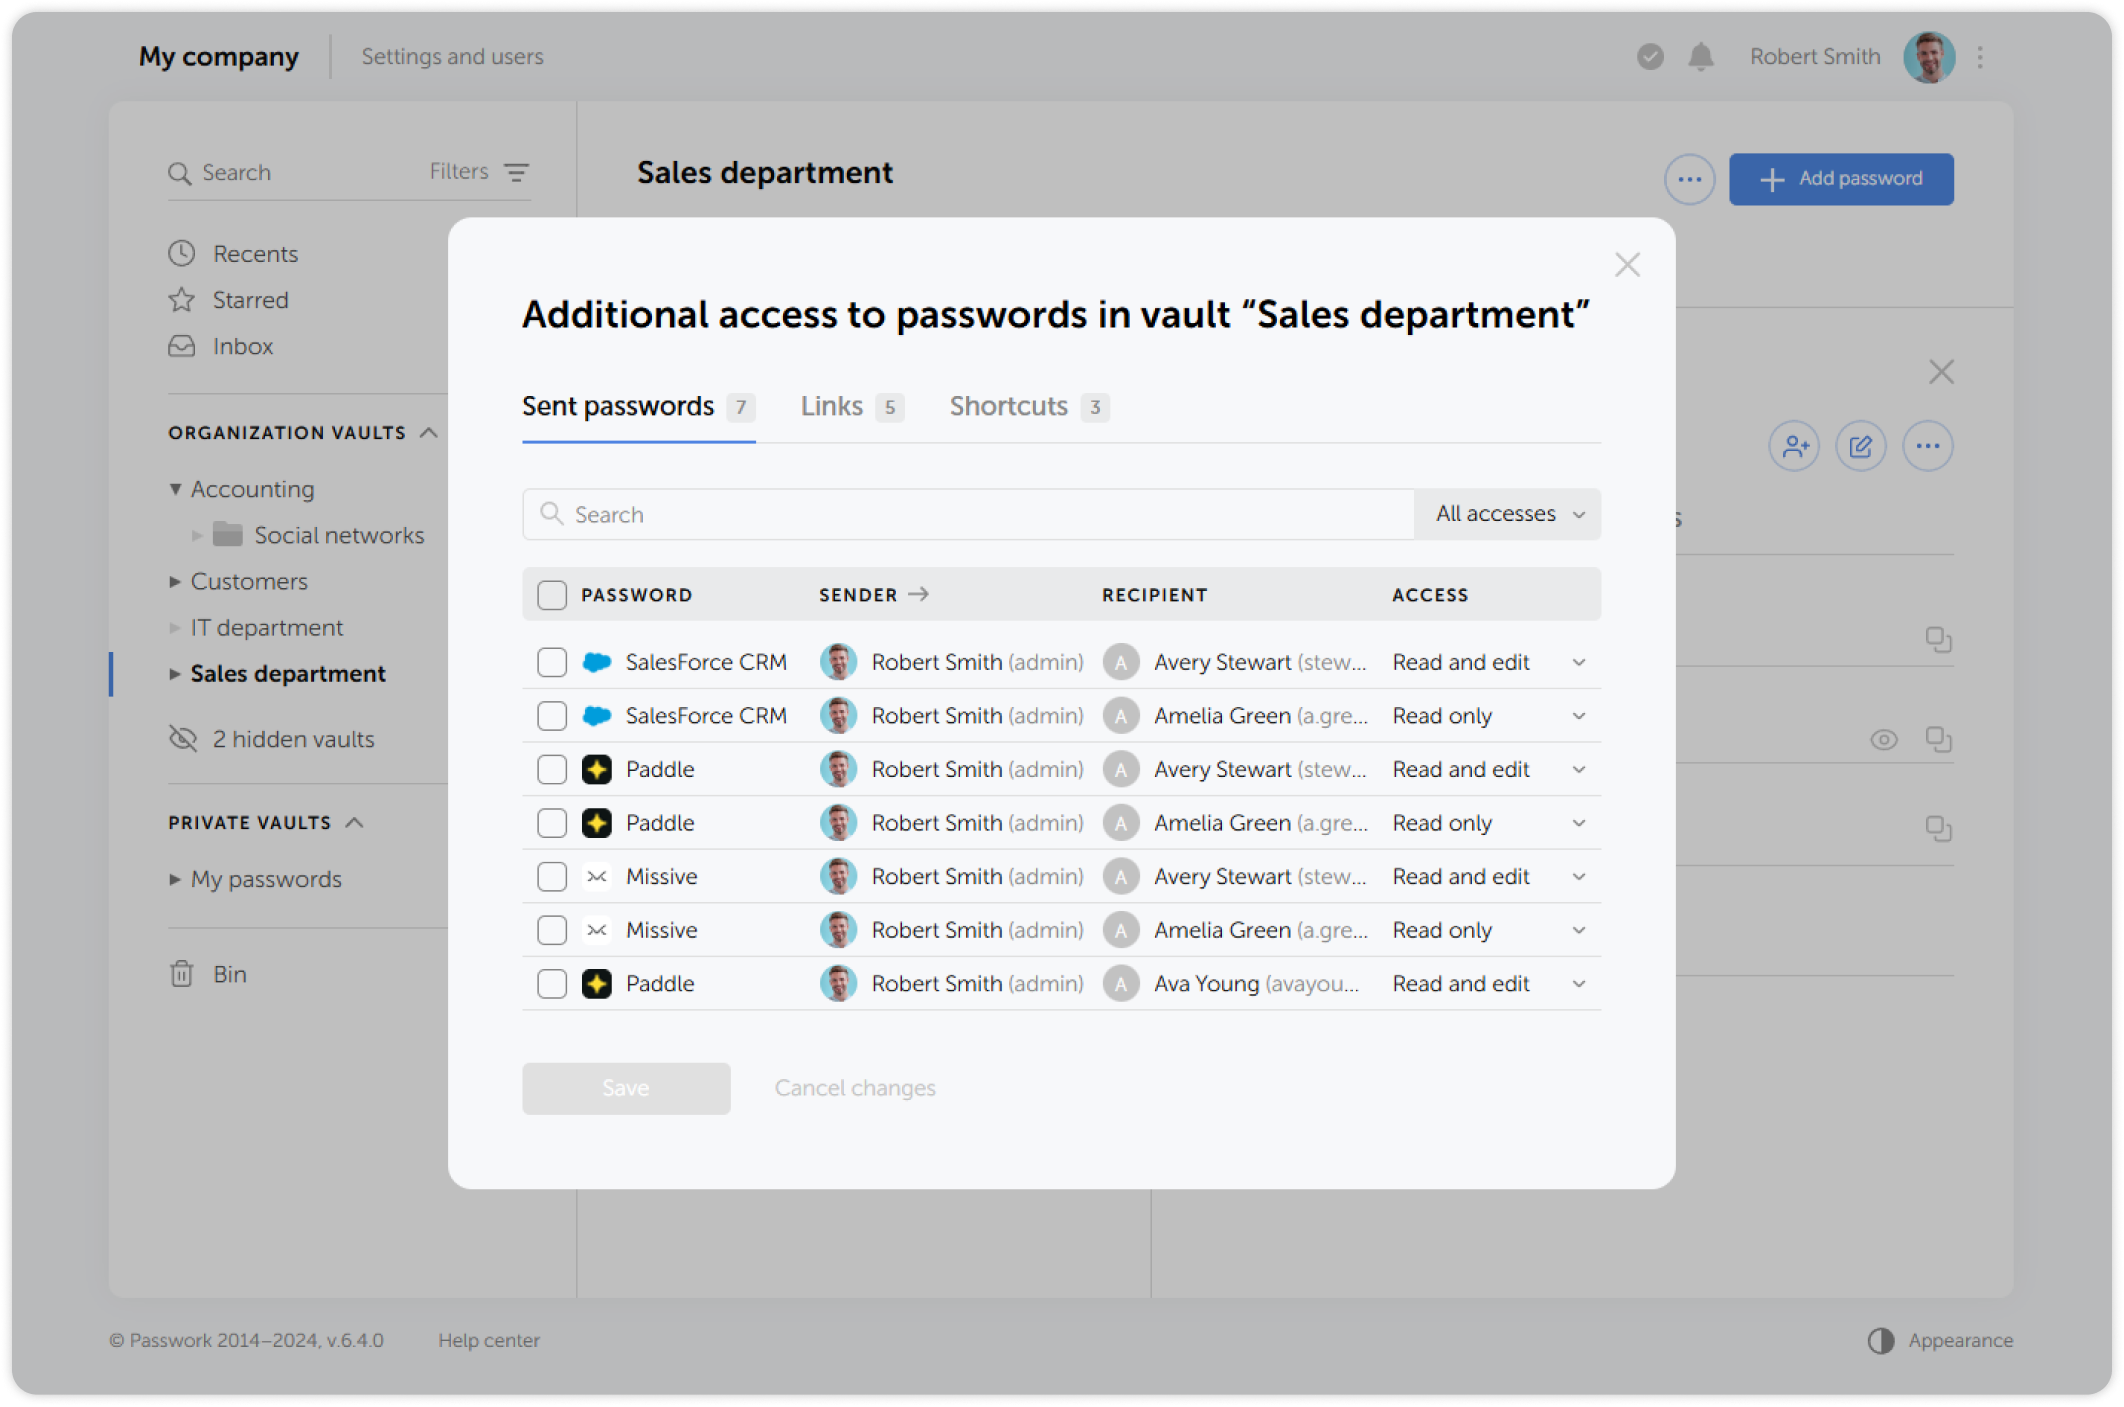Open the All accesses dropdown
Image resolution: width=2124 pixels, height=1407 pixels.
[x=1508, y=514]
